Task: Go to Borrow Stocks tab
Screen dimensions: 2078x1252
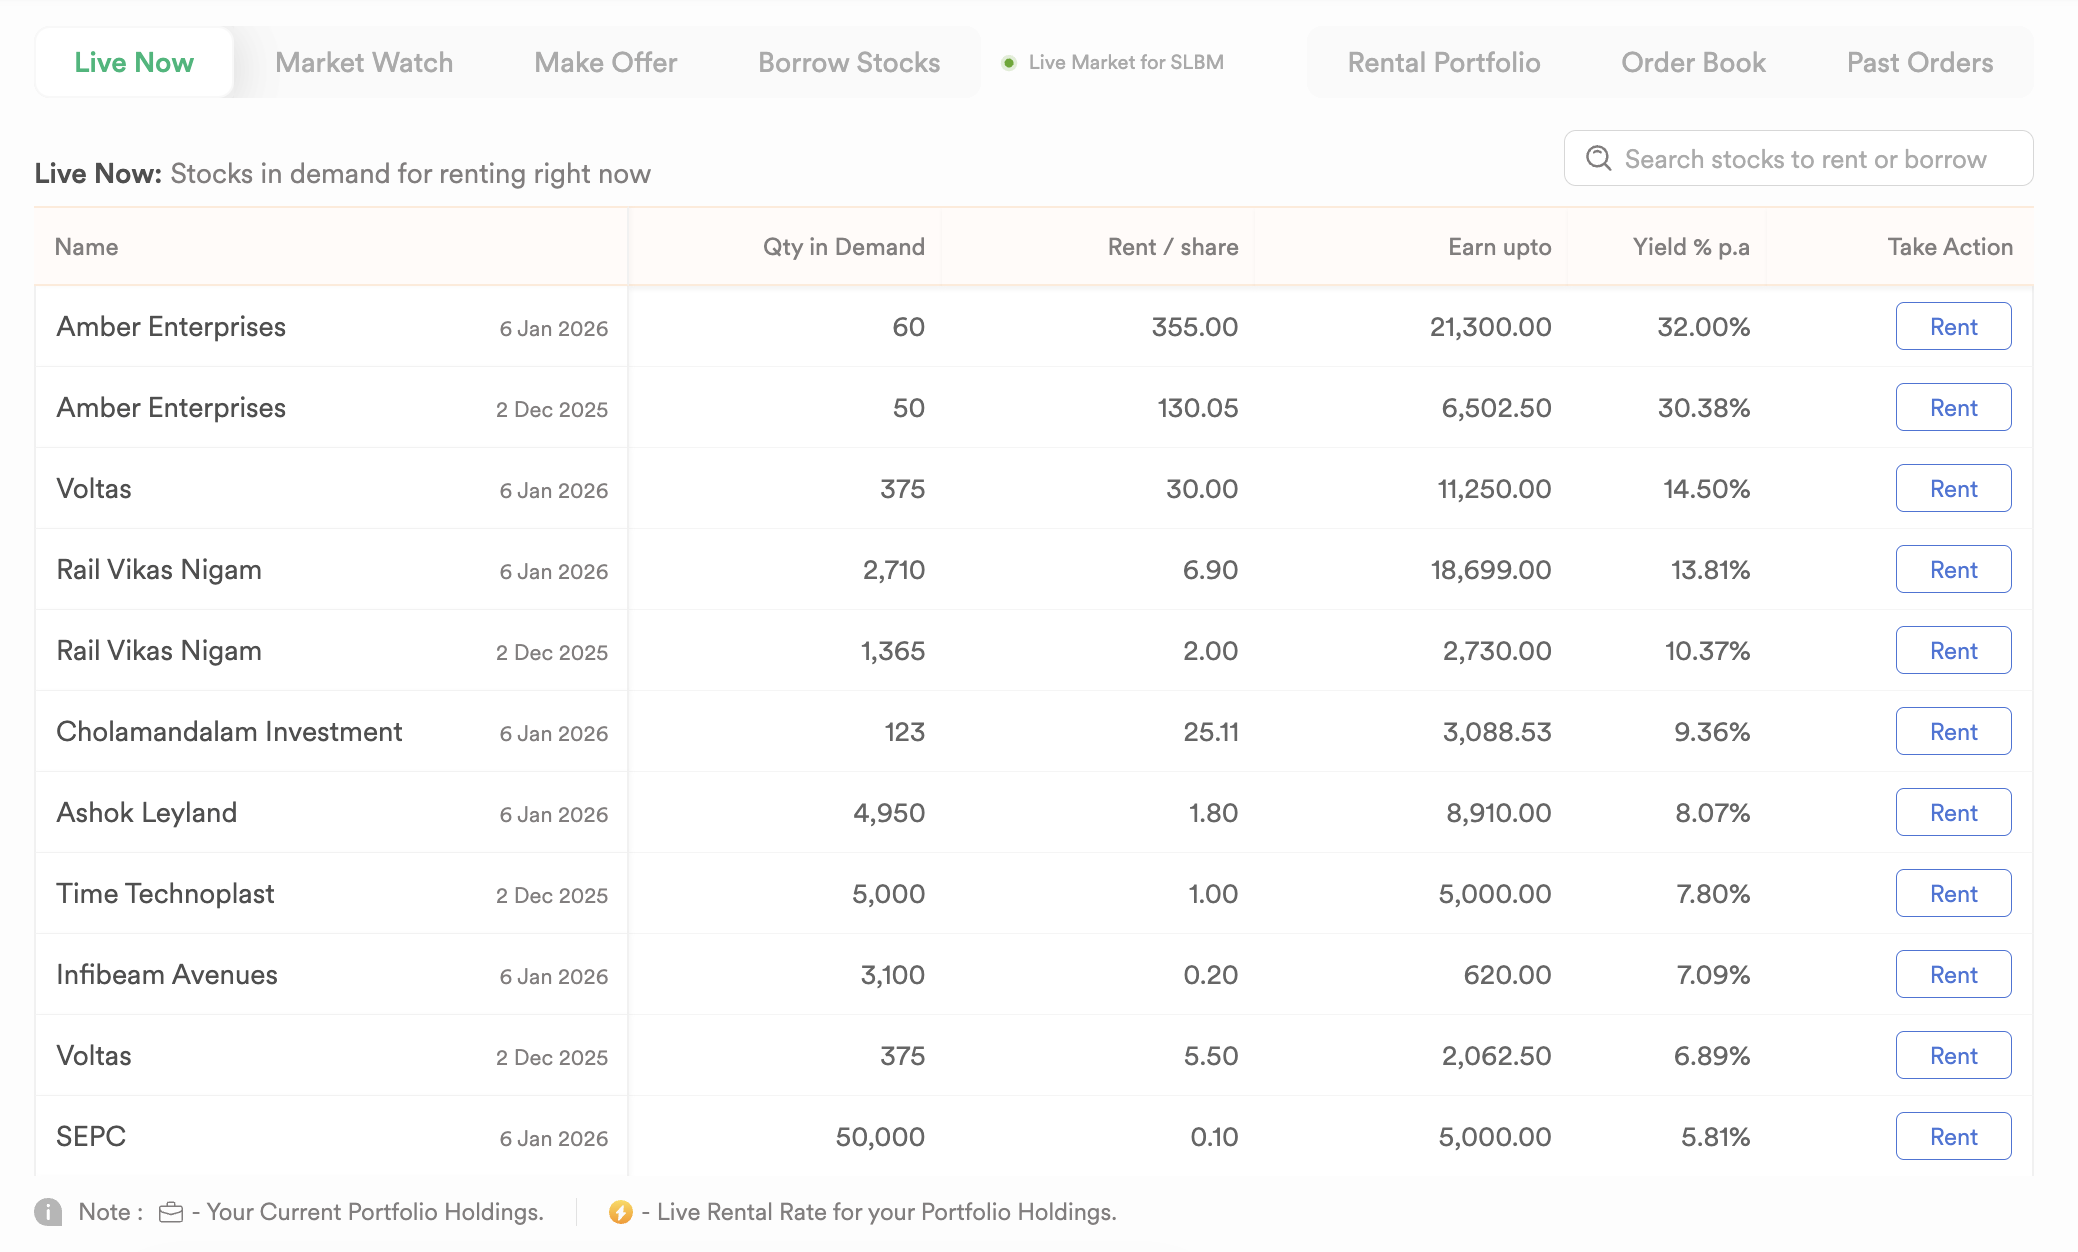Action: (x=848, y=63)
